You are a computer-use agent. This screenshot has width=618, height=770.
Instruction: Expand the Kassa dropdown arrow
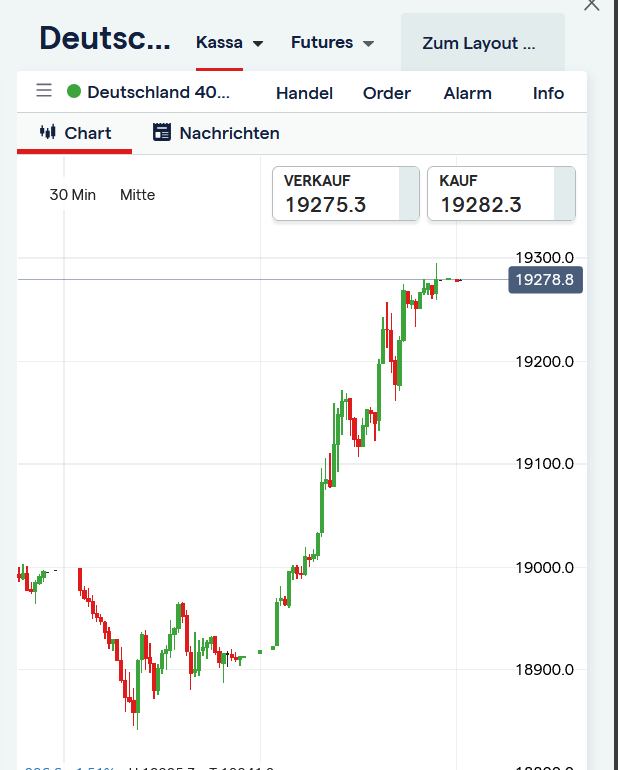pyautogui.click(x=258, y=44)
